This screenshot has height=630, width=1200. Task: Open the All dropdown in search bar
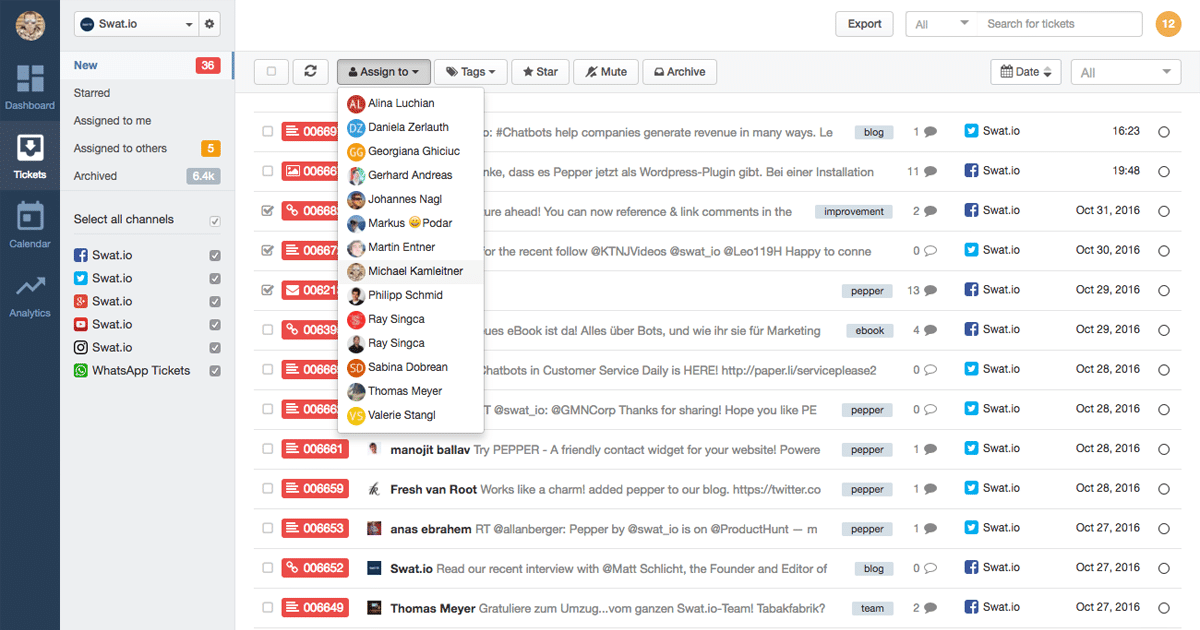(x=942, y=24)
